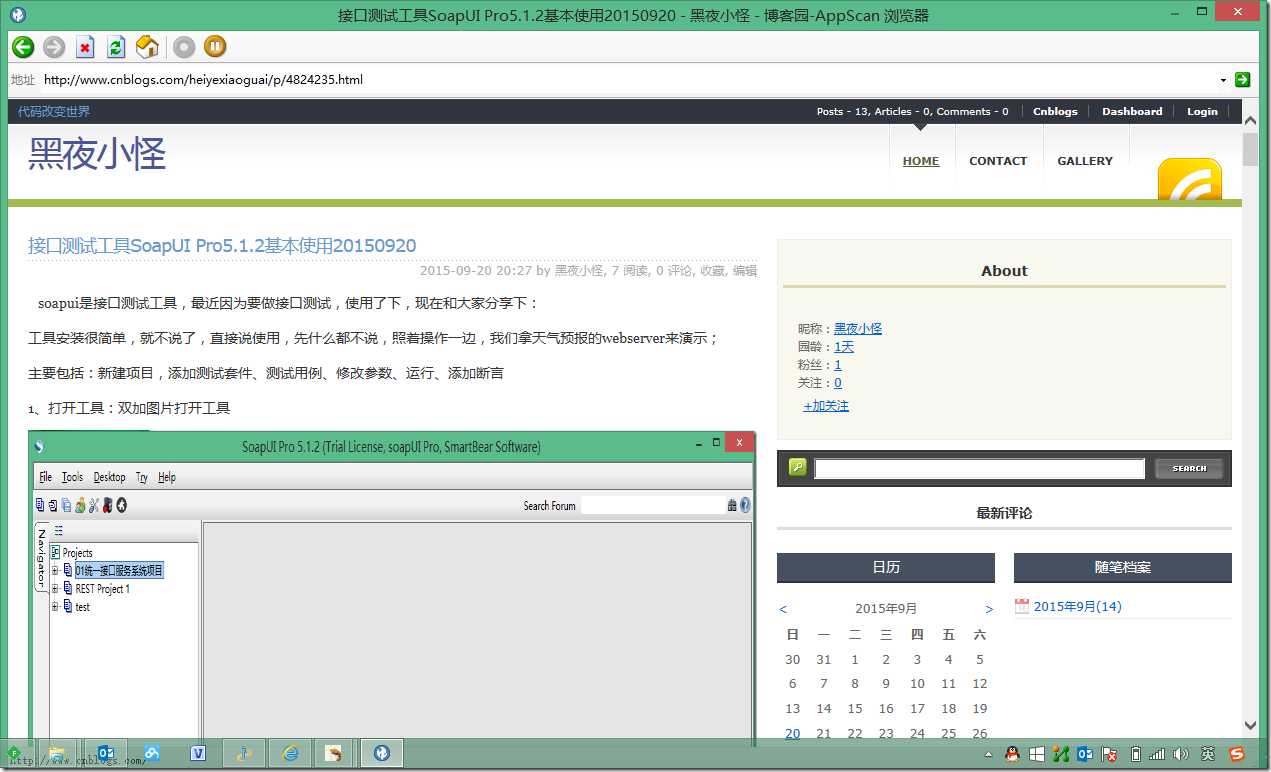1271x772 pixels.
Task: Click the 代码改变世界 header link
Action: [54, 112]
